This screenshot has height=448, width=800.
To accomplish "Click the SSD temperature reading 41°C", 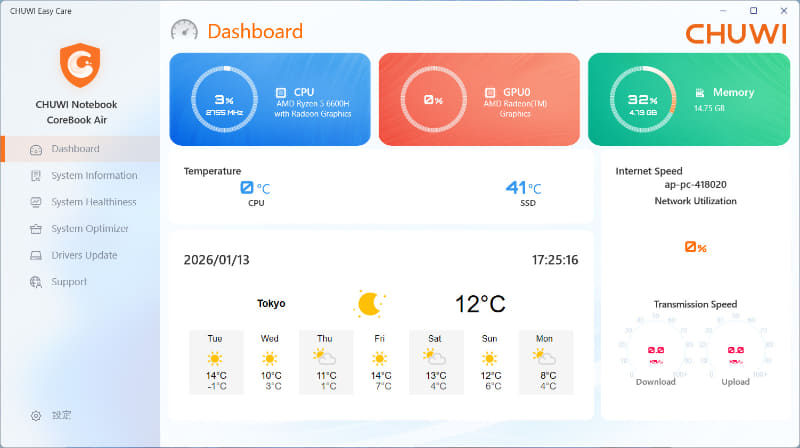I will click(523, 188).
